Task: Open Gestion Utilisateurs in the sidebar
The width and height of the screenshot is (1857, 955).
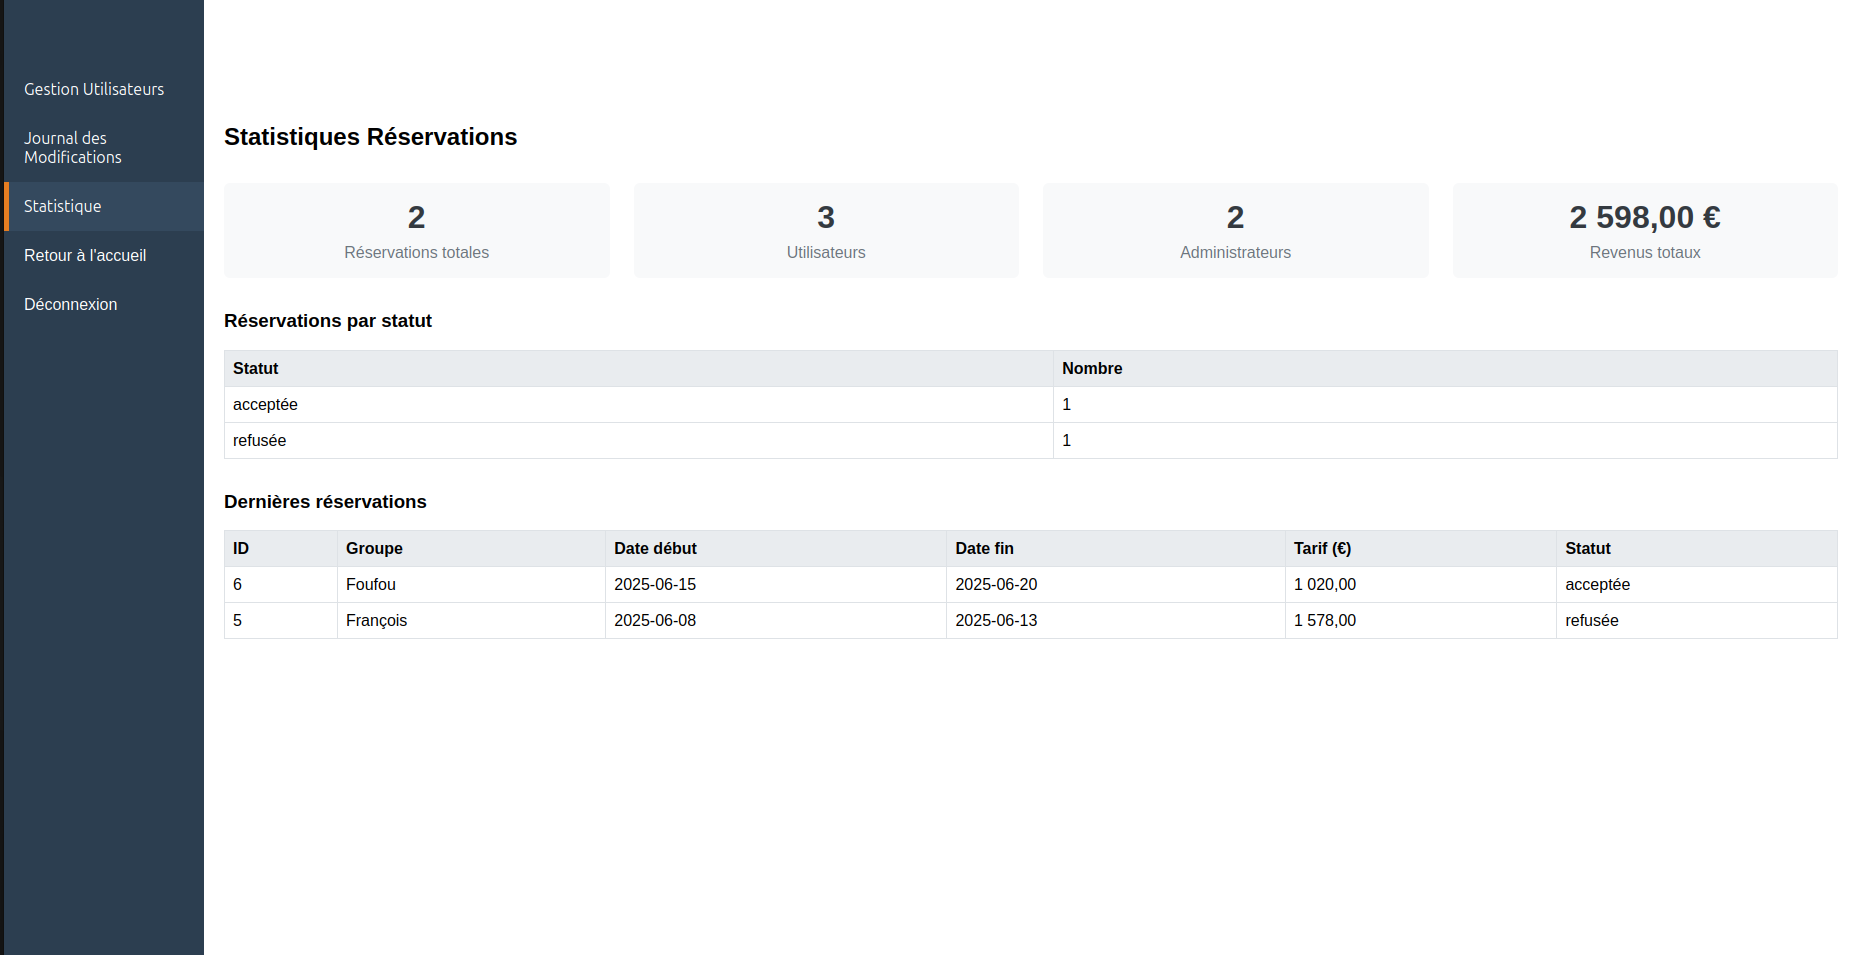Action: pyautogui.click(x=94, y=89)
